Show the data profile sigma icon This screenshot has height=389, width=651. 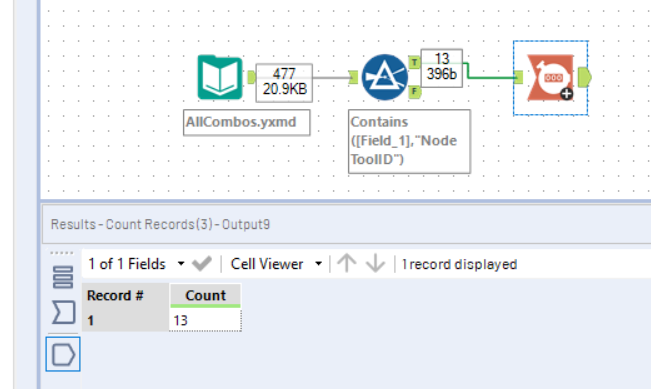click(64, 312)
